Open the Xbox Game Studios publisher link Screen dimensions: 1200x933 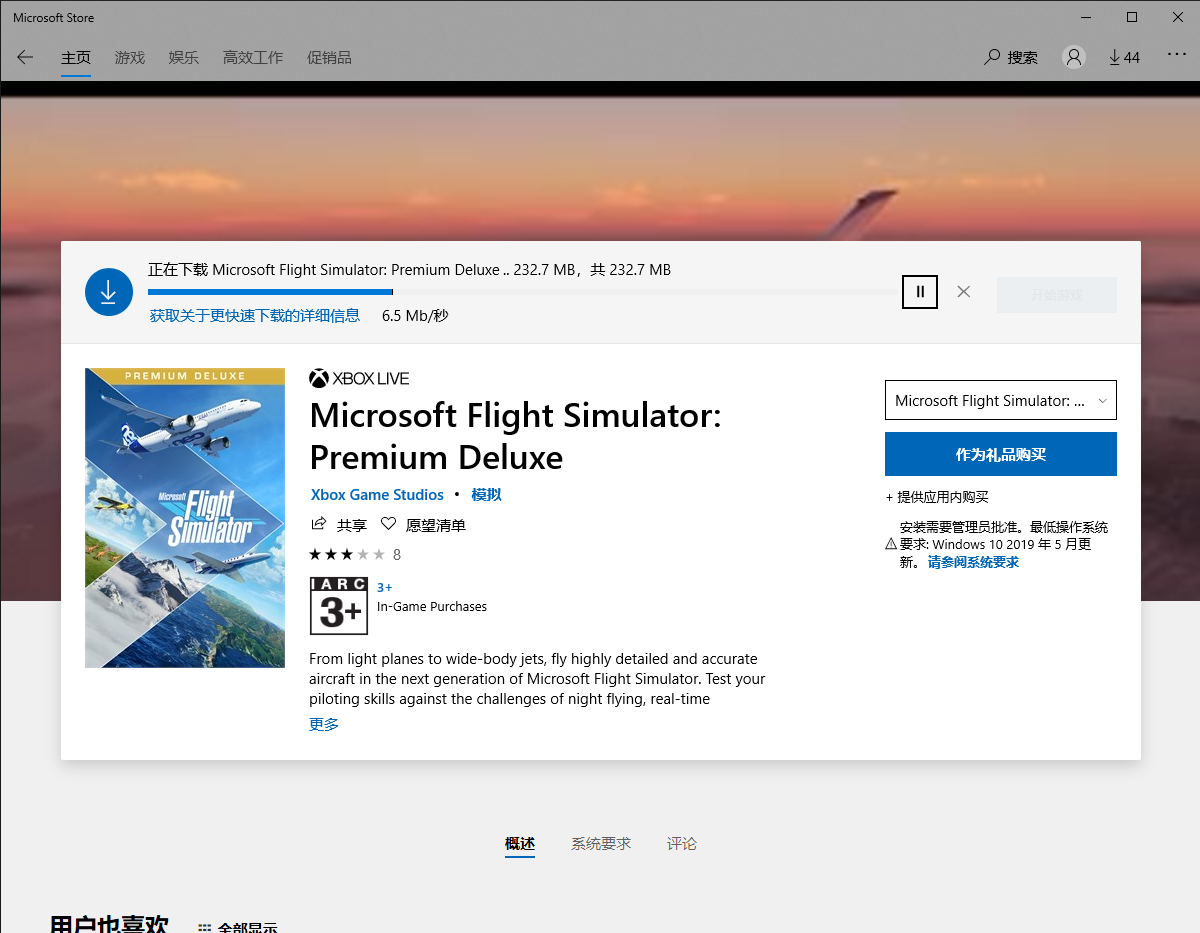tap(377, 495)
